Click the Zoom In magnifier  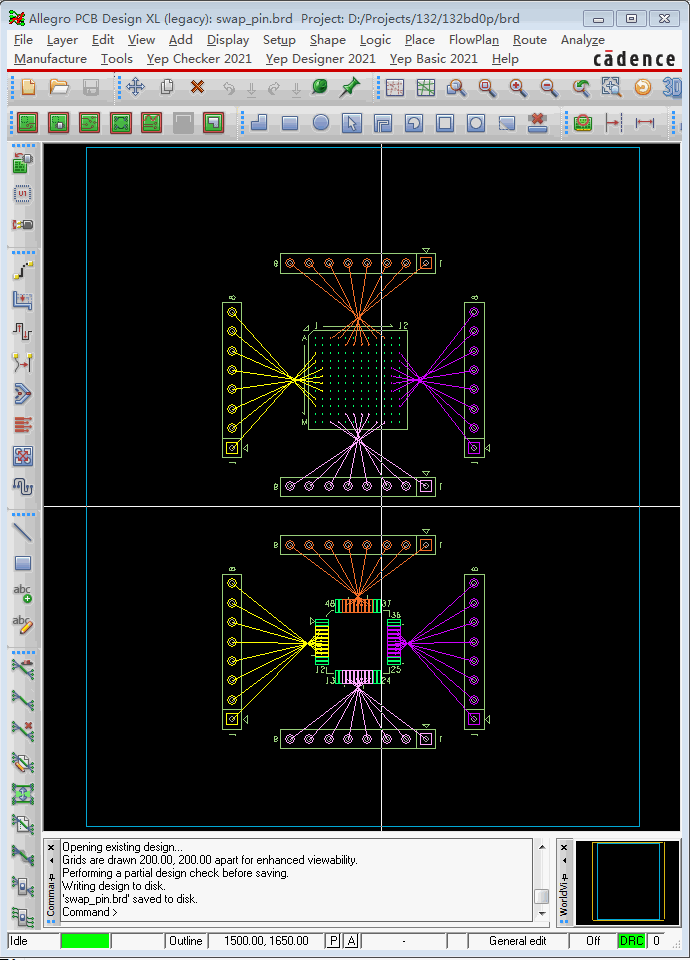[x=518, y=88]
